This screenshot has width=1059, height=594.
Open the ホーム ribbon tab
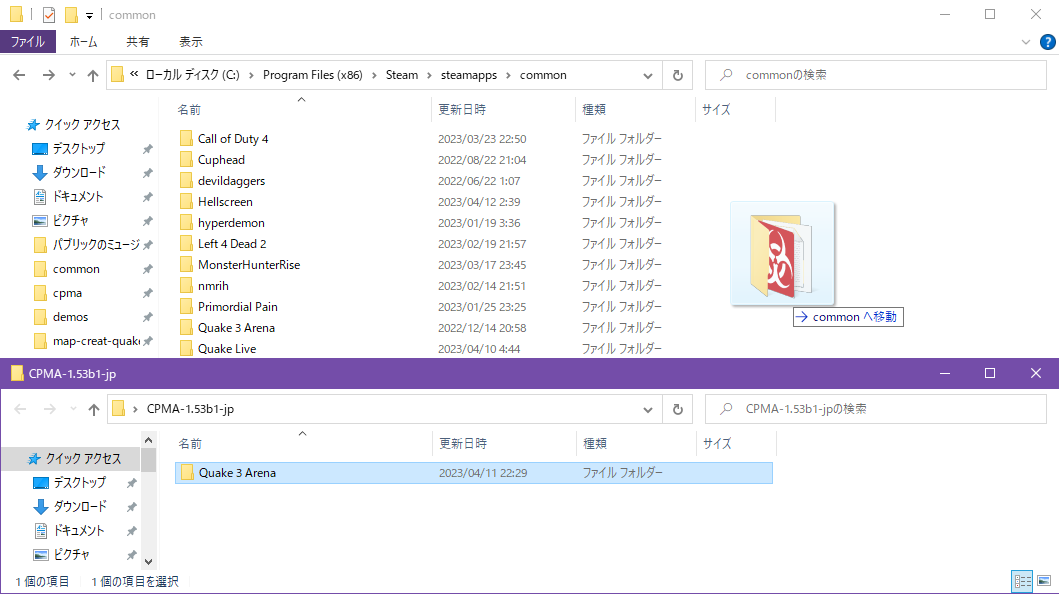tap(83, 42)
